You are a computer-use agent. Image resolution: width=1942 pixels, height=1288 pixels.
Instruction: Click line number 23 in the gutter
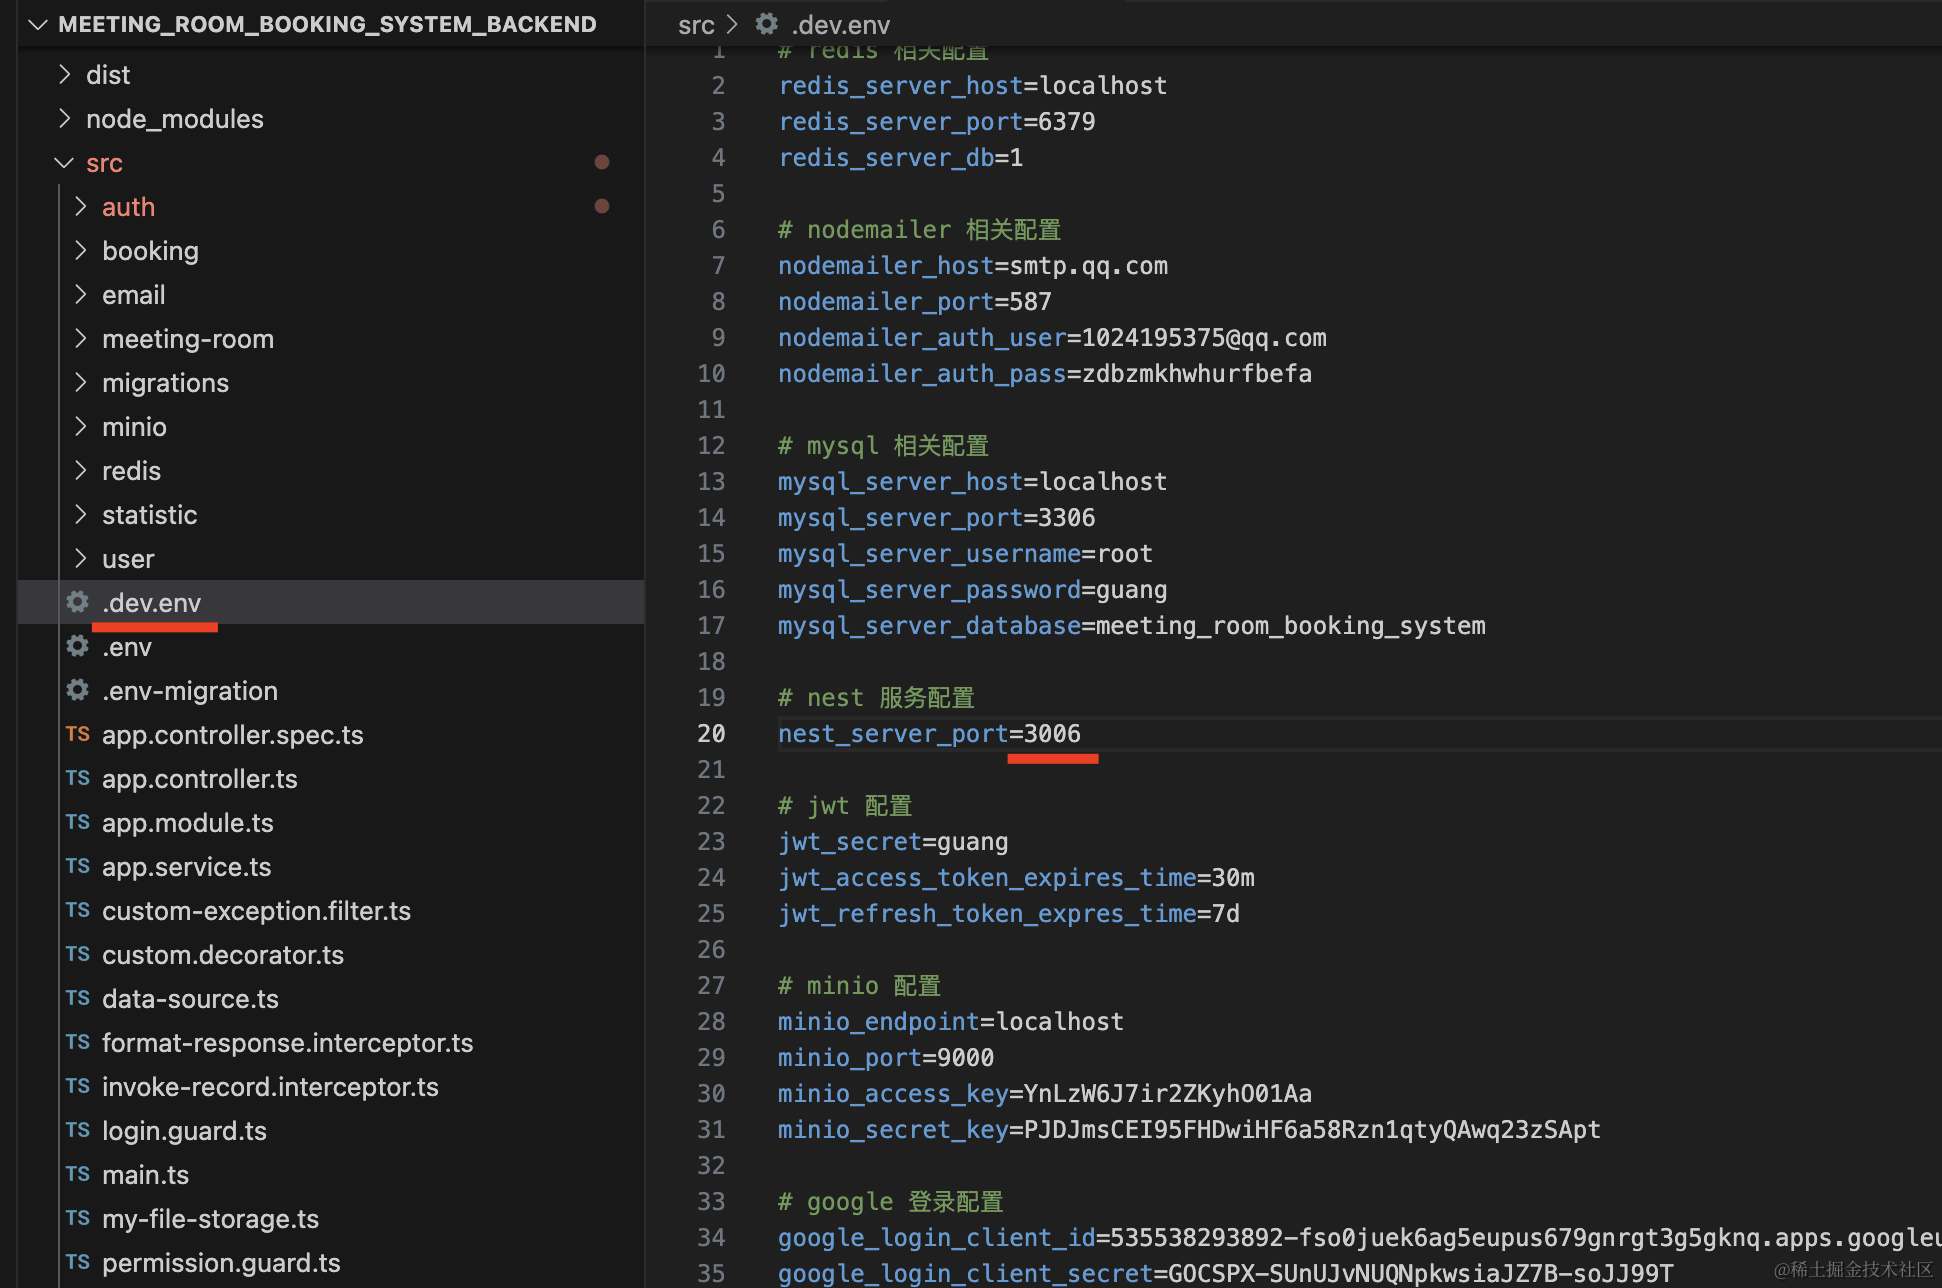711,842
